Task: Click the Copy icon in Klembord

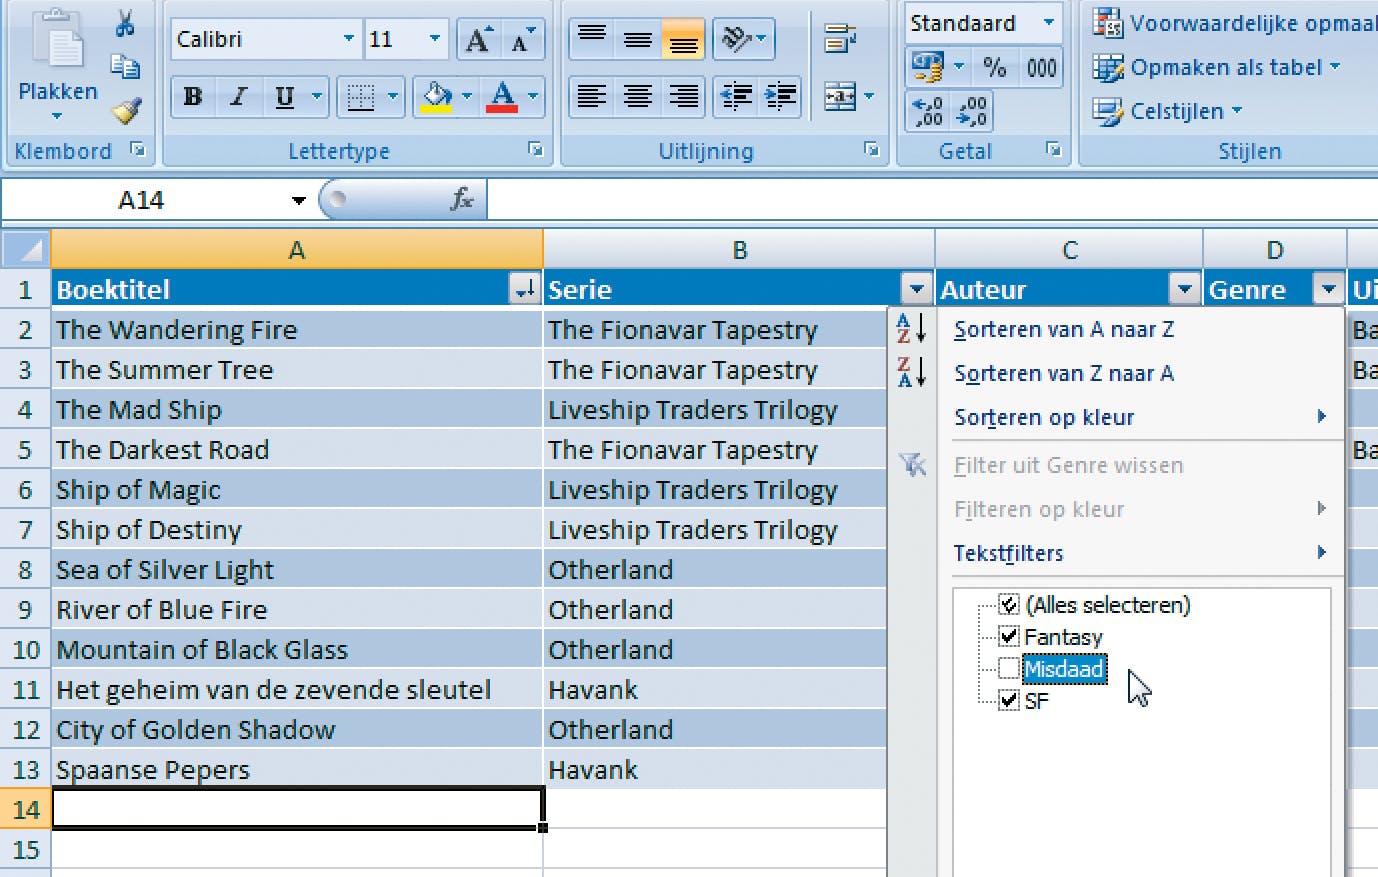Action: 125,66
